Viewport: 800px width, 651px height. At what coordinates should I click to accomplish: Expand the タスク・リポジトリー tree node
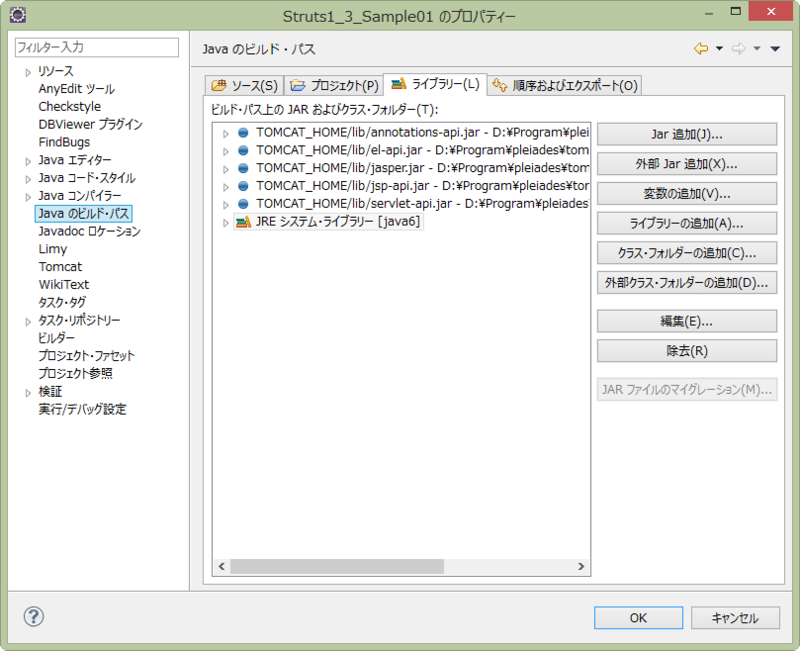28,321
